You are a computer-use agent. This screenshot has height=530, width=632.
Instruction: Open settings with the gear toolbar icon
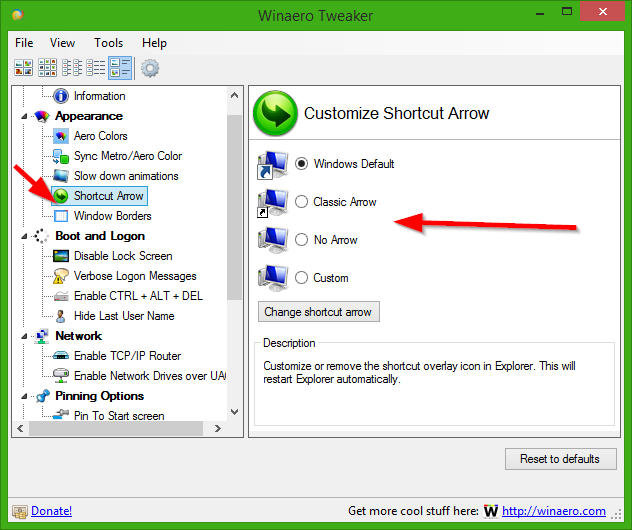pos(150,68)
